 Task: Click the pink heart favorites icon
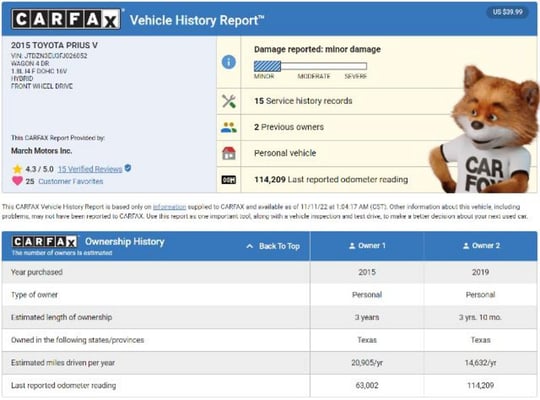coord(17,181)
